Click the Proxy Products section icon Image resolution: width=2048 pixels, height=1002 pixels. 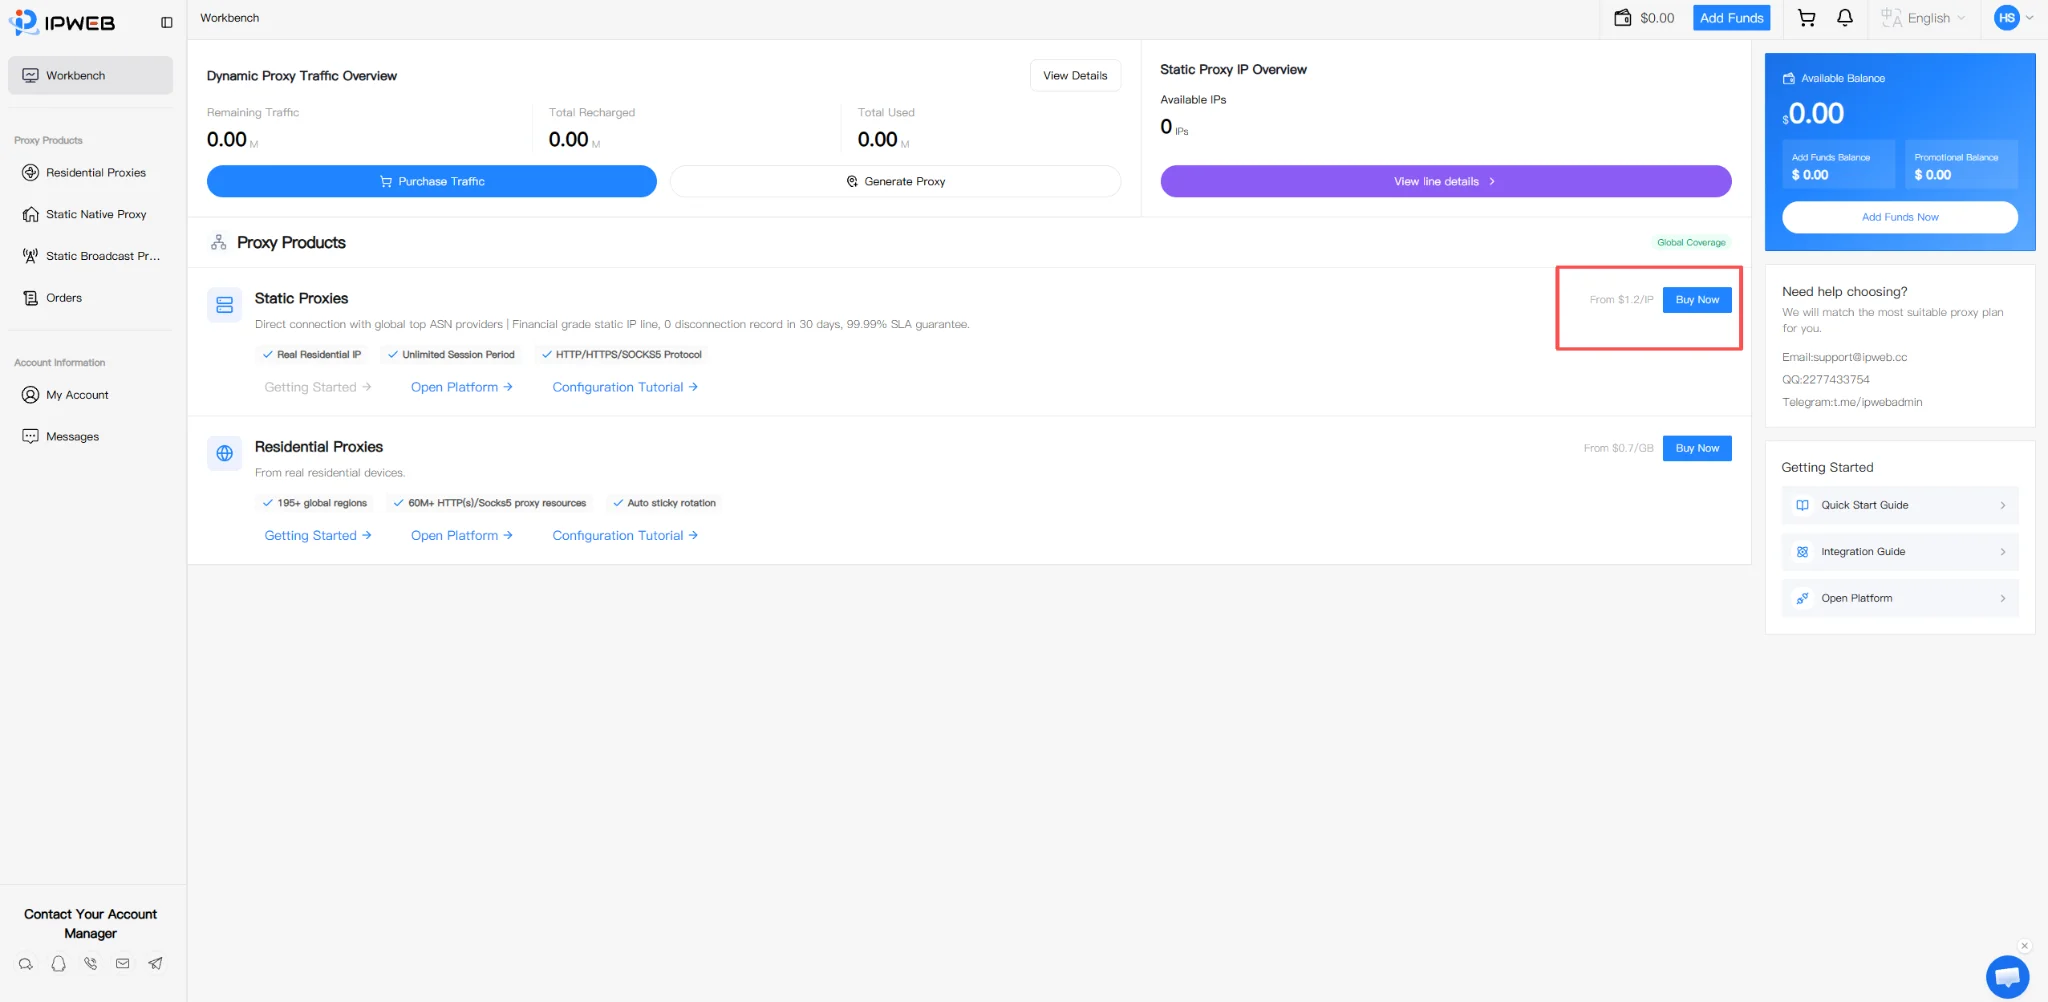click(218, 242)
